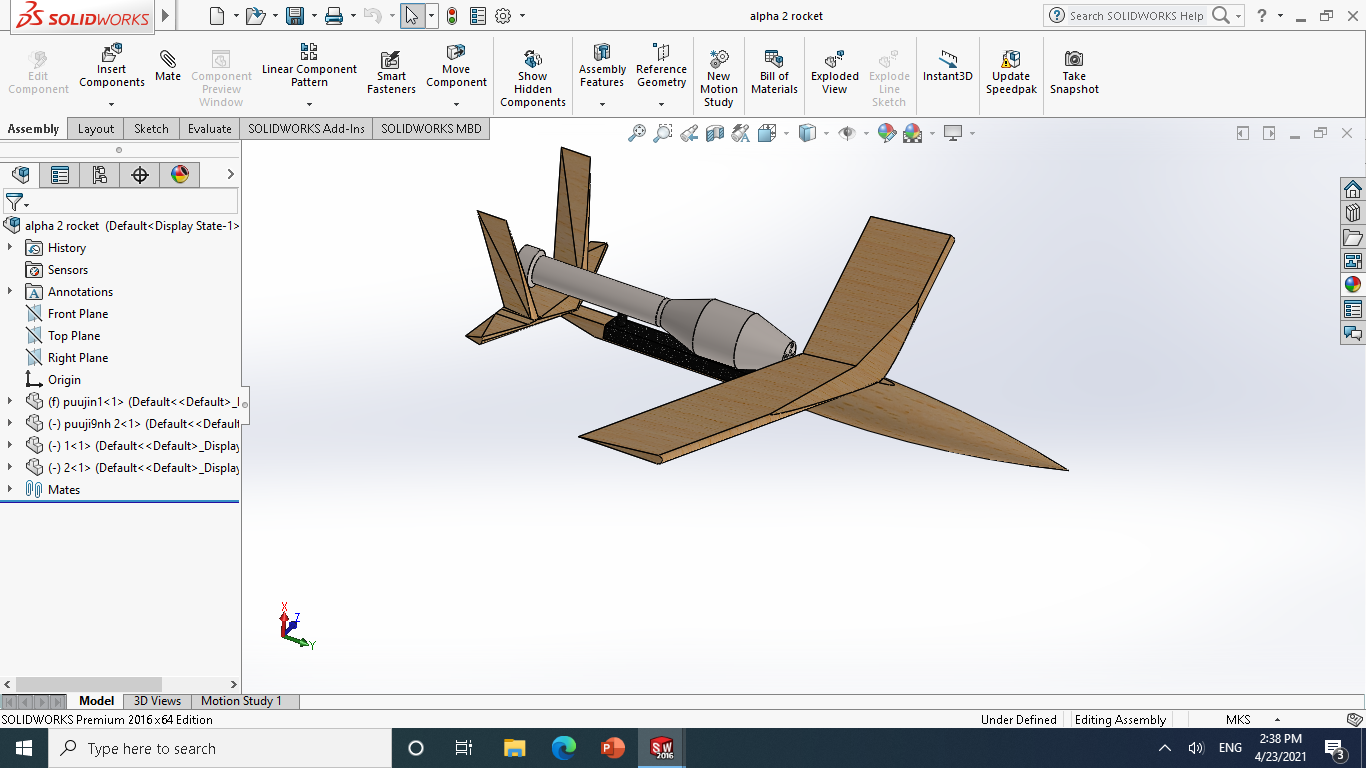Switch to the Evaluate tab
1366x768 pixels.
[x=209, y=128]
